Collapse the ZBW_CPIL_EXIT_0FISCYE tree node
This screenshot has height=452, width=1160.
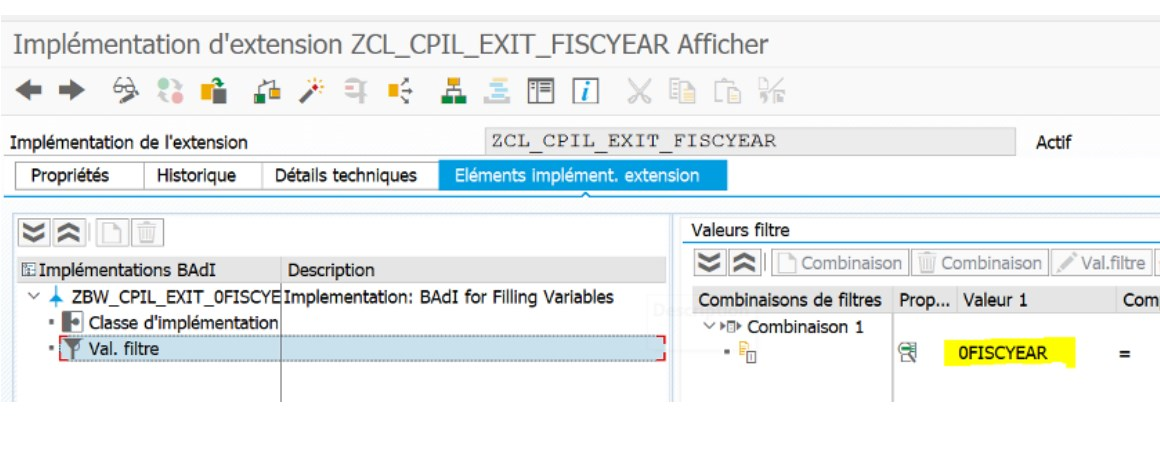pyautogui.click(x=33, y=297)
